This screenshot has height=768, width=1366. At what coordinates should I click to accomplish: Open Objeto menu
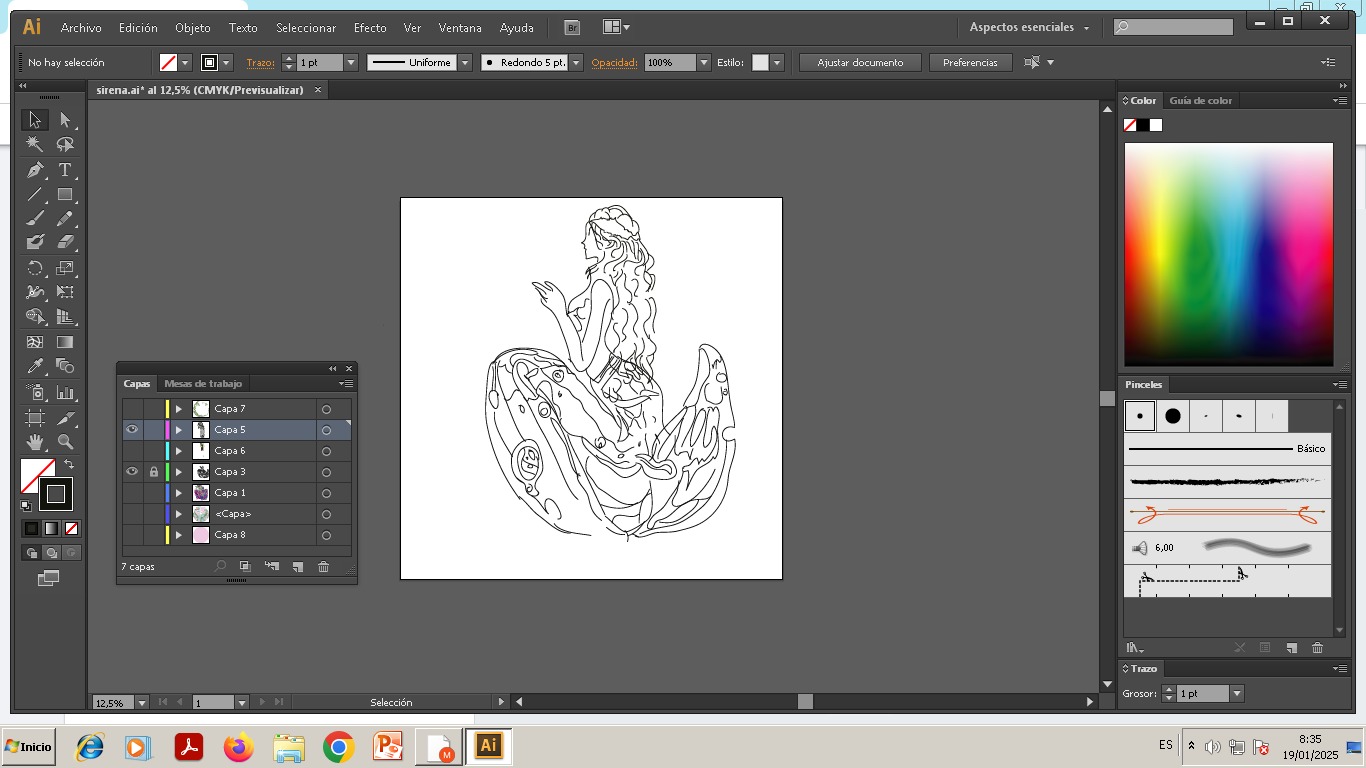[x=193, y=28]
